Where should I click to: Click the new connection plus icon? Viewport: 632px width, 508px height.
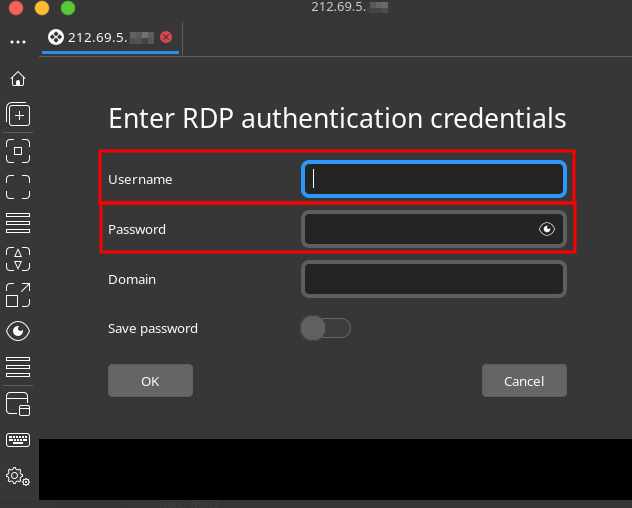point(18,115)
